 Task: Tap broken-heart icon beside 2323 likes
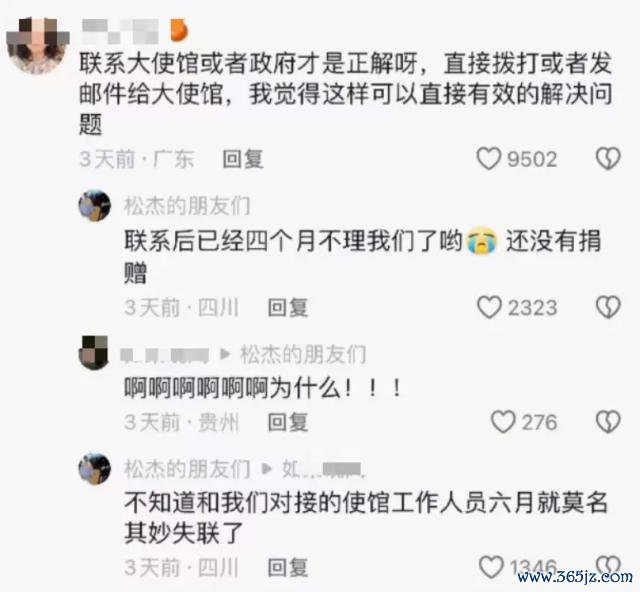tap(608, 307)
